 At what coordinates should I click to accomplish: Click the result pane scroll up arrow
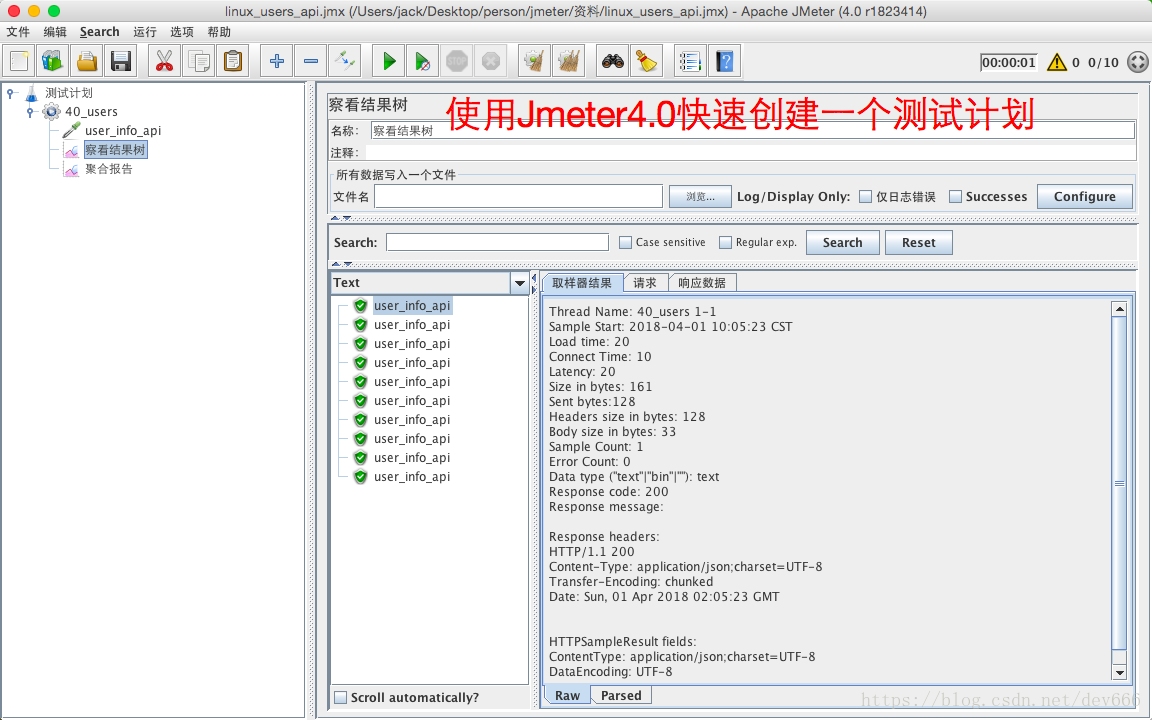1120,309
